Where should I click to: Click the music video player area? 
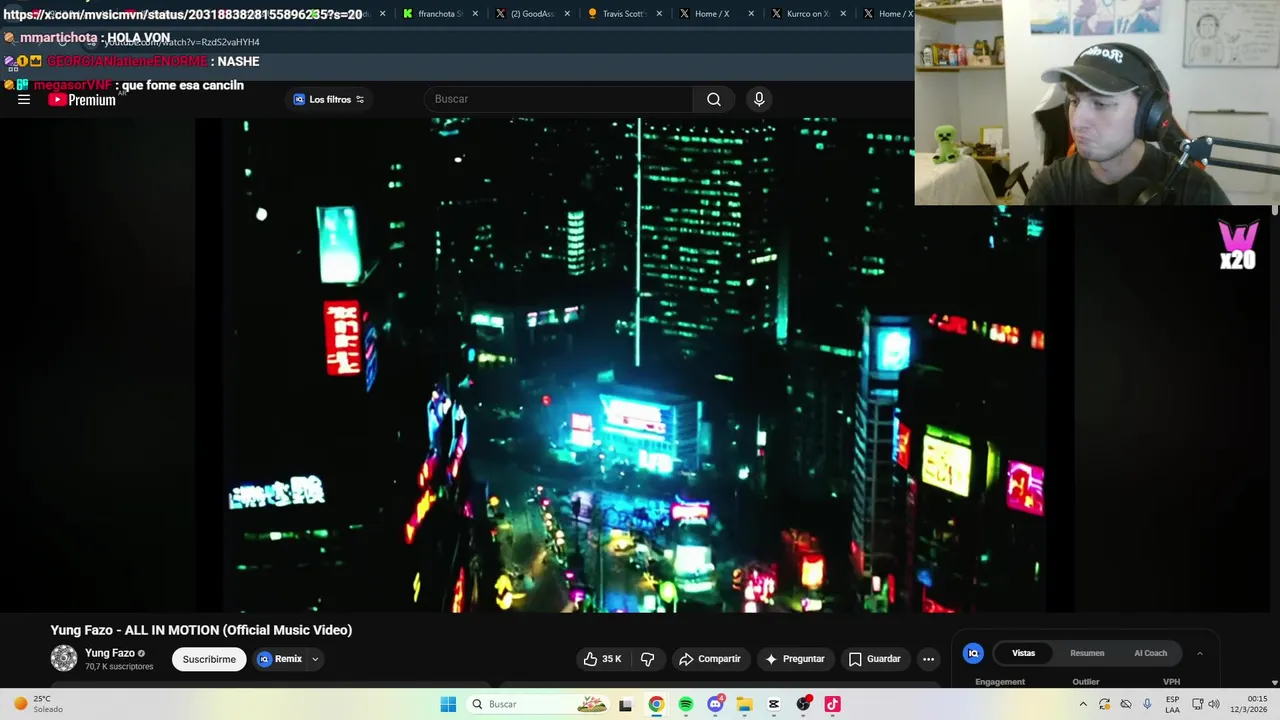(635, 365)
